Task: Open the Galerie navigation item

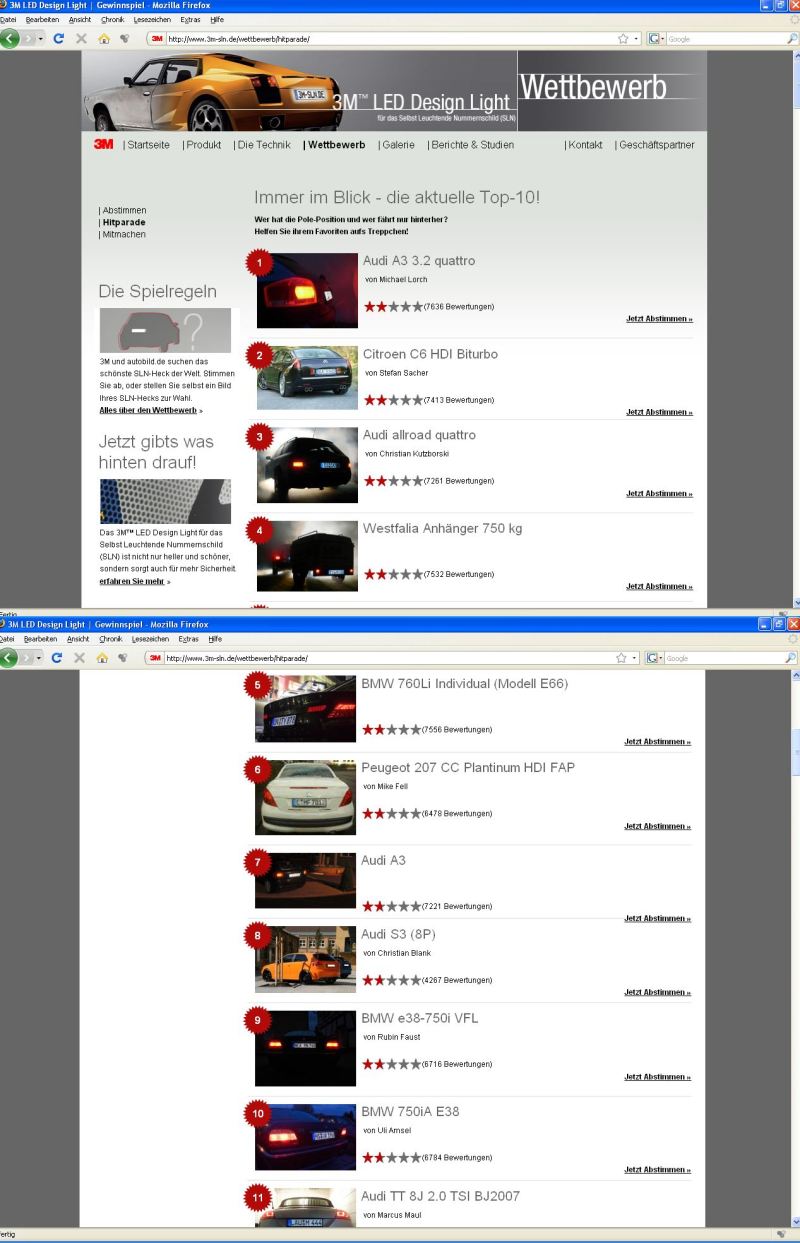Action: [398, 145]
